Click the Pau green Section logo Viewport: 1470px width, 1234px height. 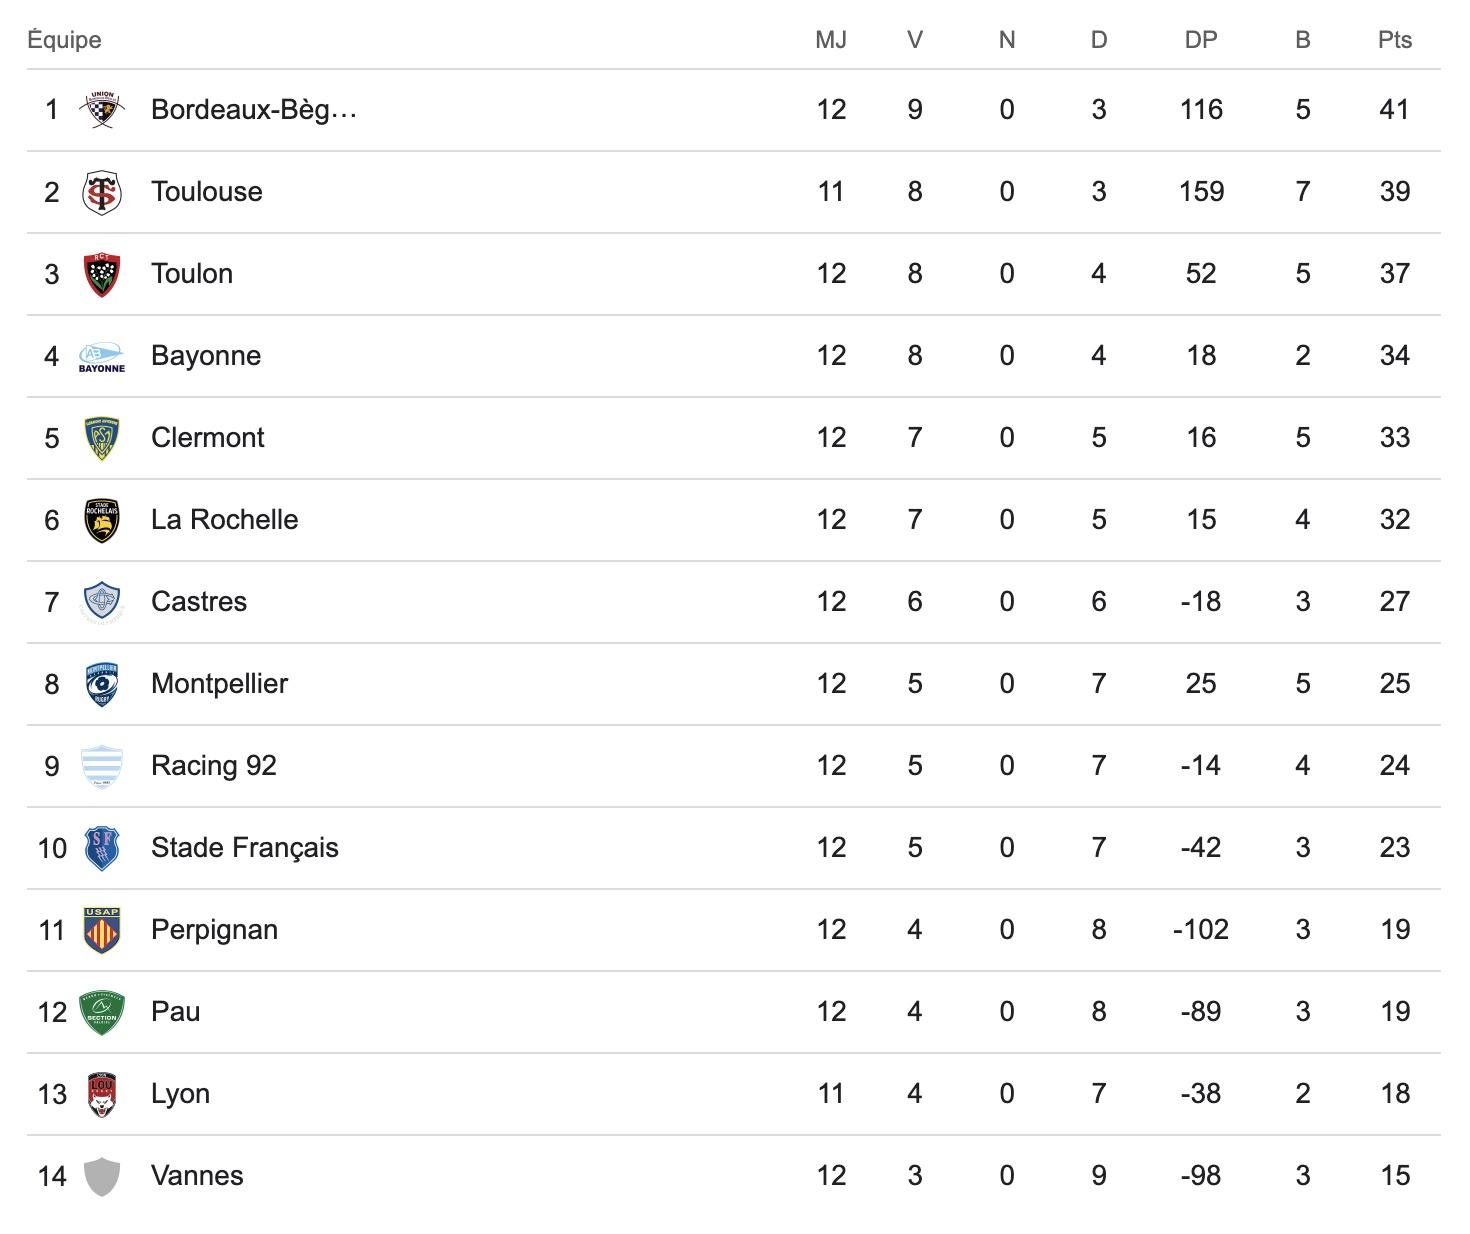click(102, 1012)
